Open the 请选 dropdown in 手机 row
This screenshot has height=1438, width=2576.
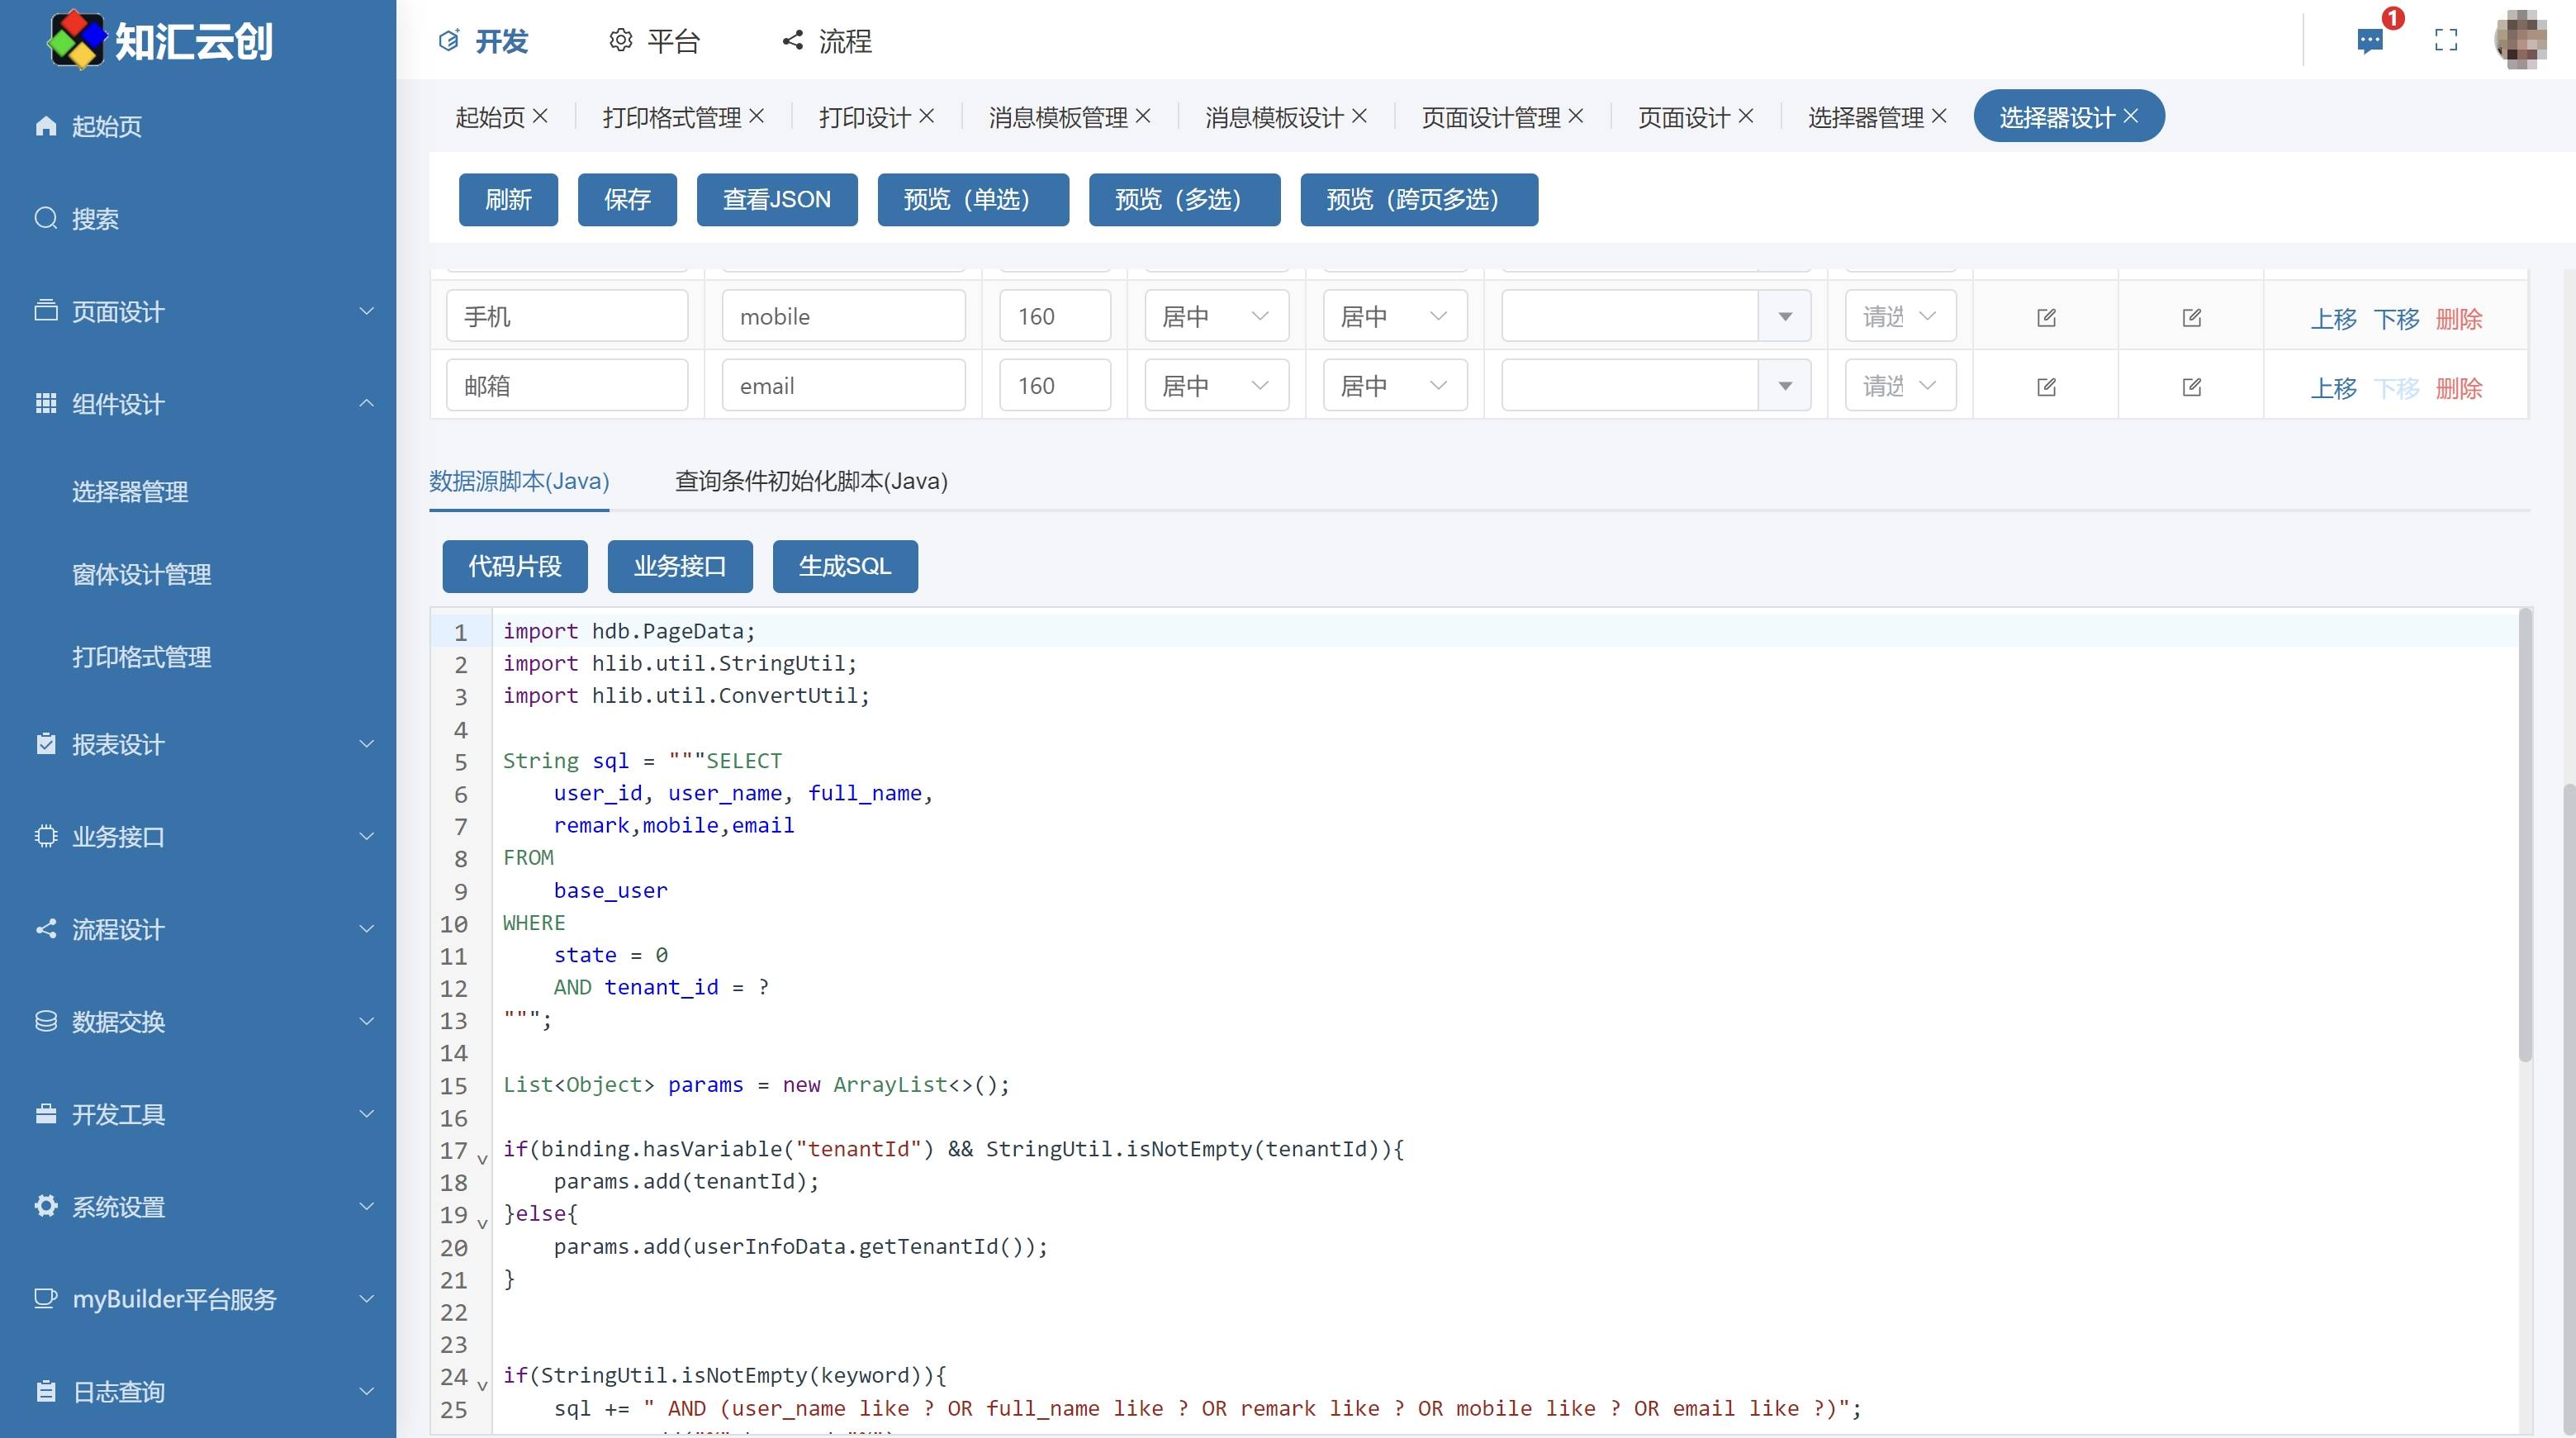pos(1899,317)
